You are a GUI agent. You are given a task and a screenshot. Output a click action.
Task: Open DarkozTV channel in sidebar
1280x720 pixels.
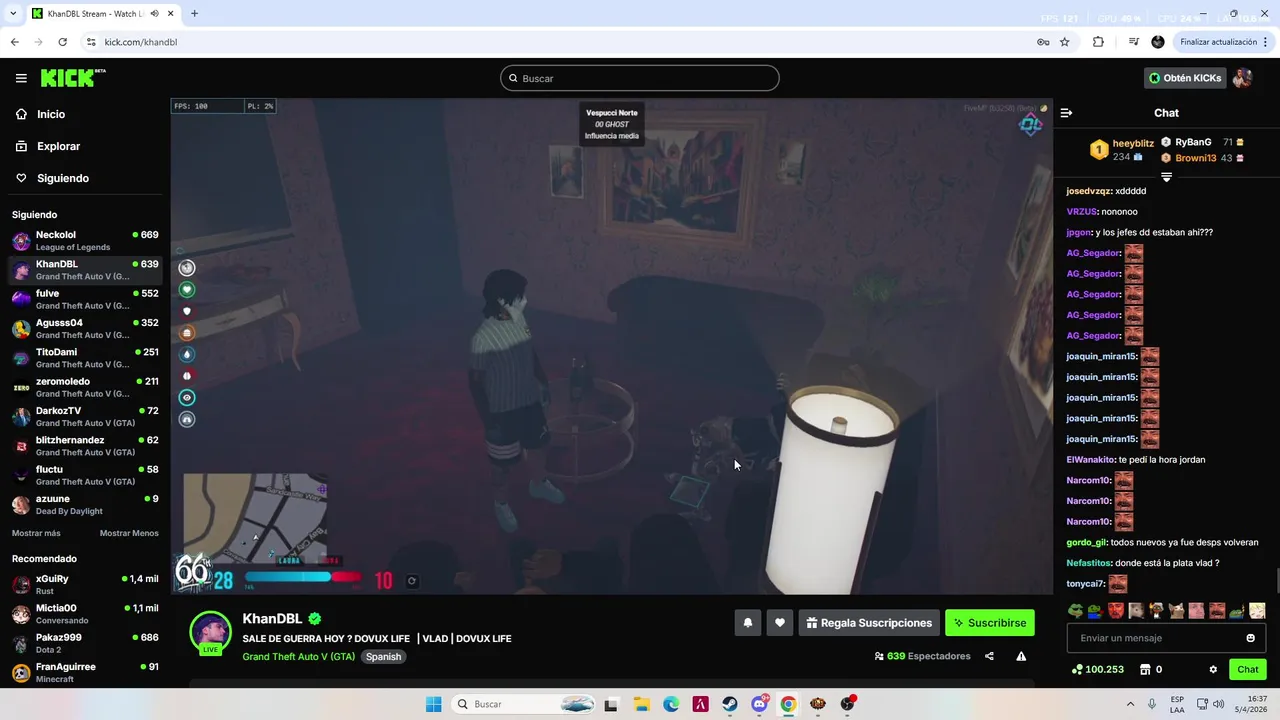pyautogui.click(x=85, y=417)
